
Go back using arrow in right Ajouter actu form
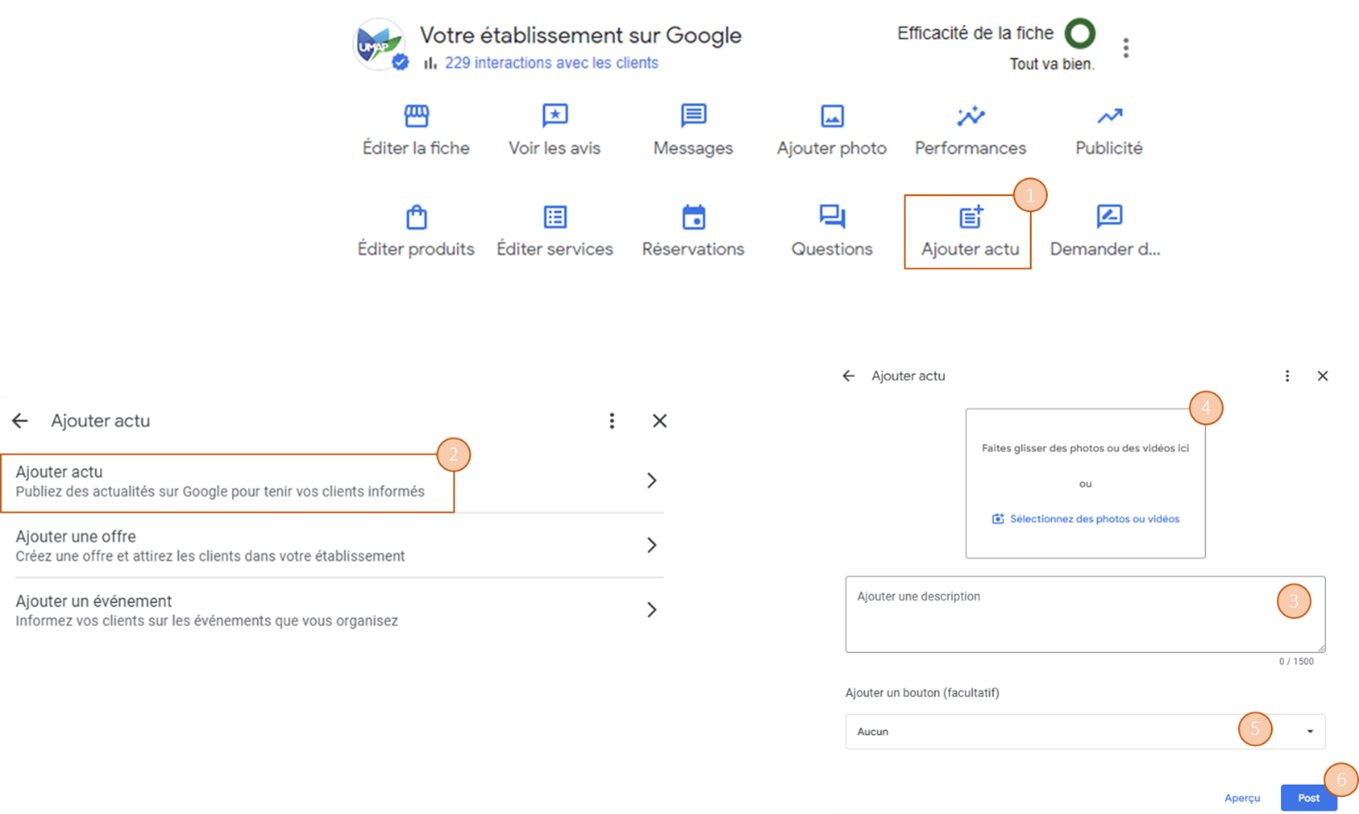pos(848,376)
